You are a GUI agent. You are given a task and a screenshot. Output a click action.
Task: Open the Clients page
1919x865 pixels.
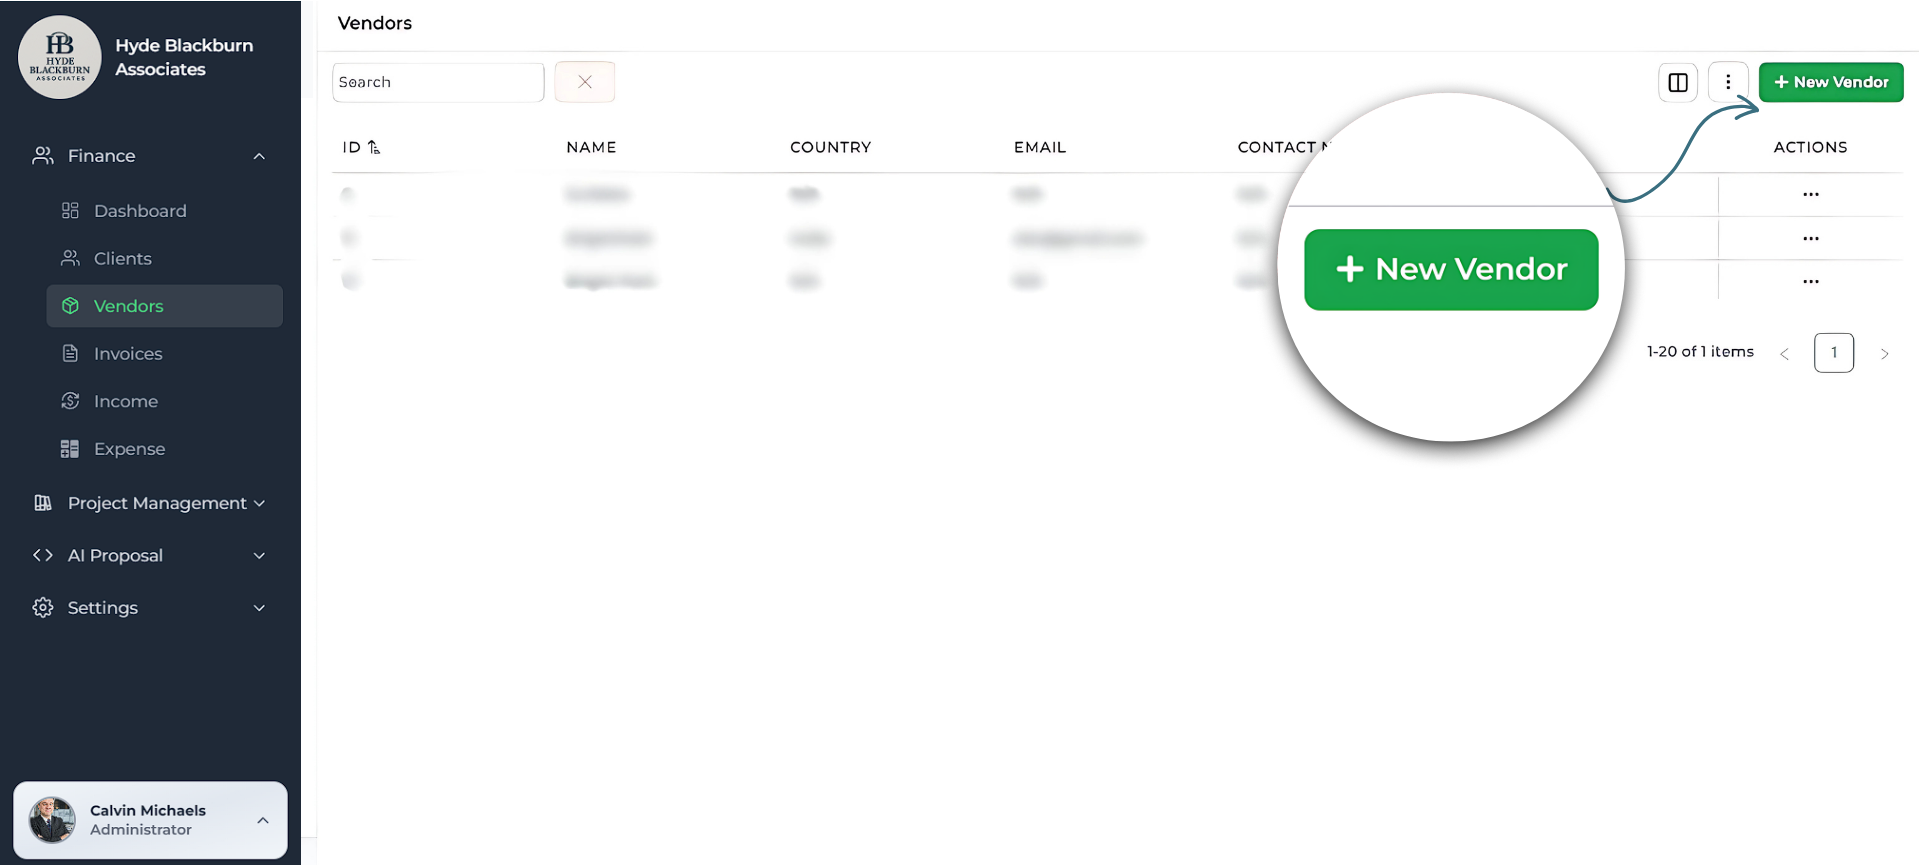pos(123,258)
